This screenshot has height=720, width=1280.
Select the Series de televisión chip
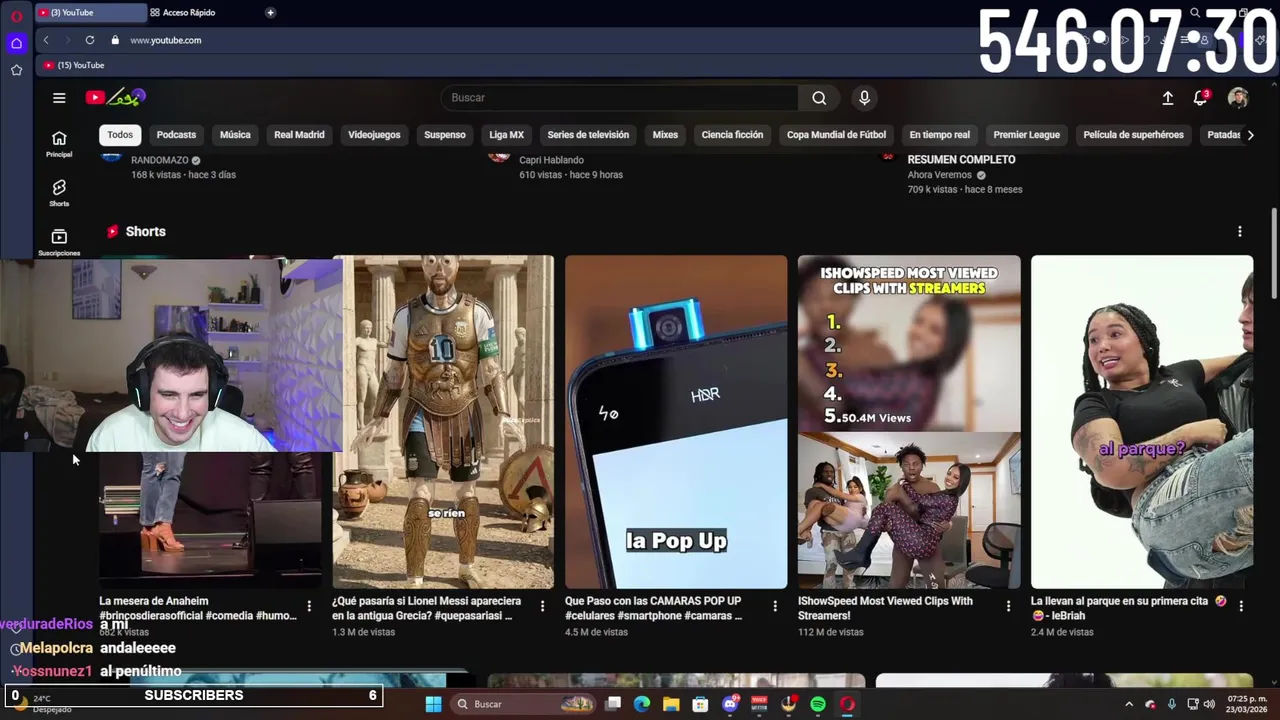(588, 135)
